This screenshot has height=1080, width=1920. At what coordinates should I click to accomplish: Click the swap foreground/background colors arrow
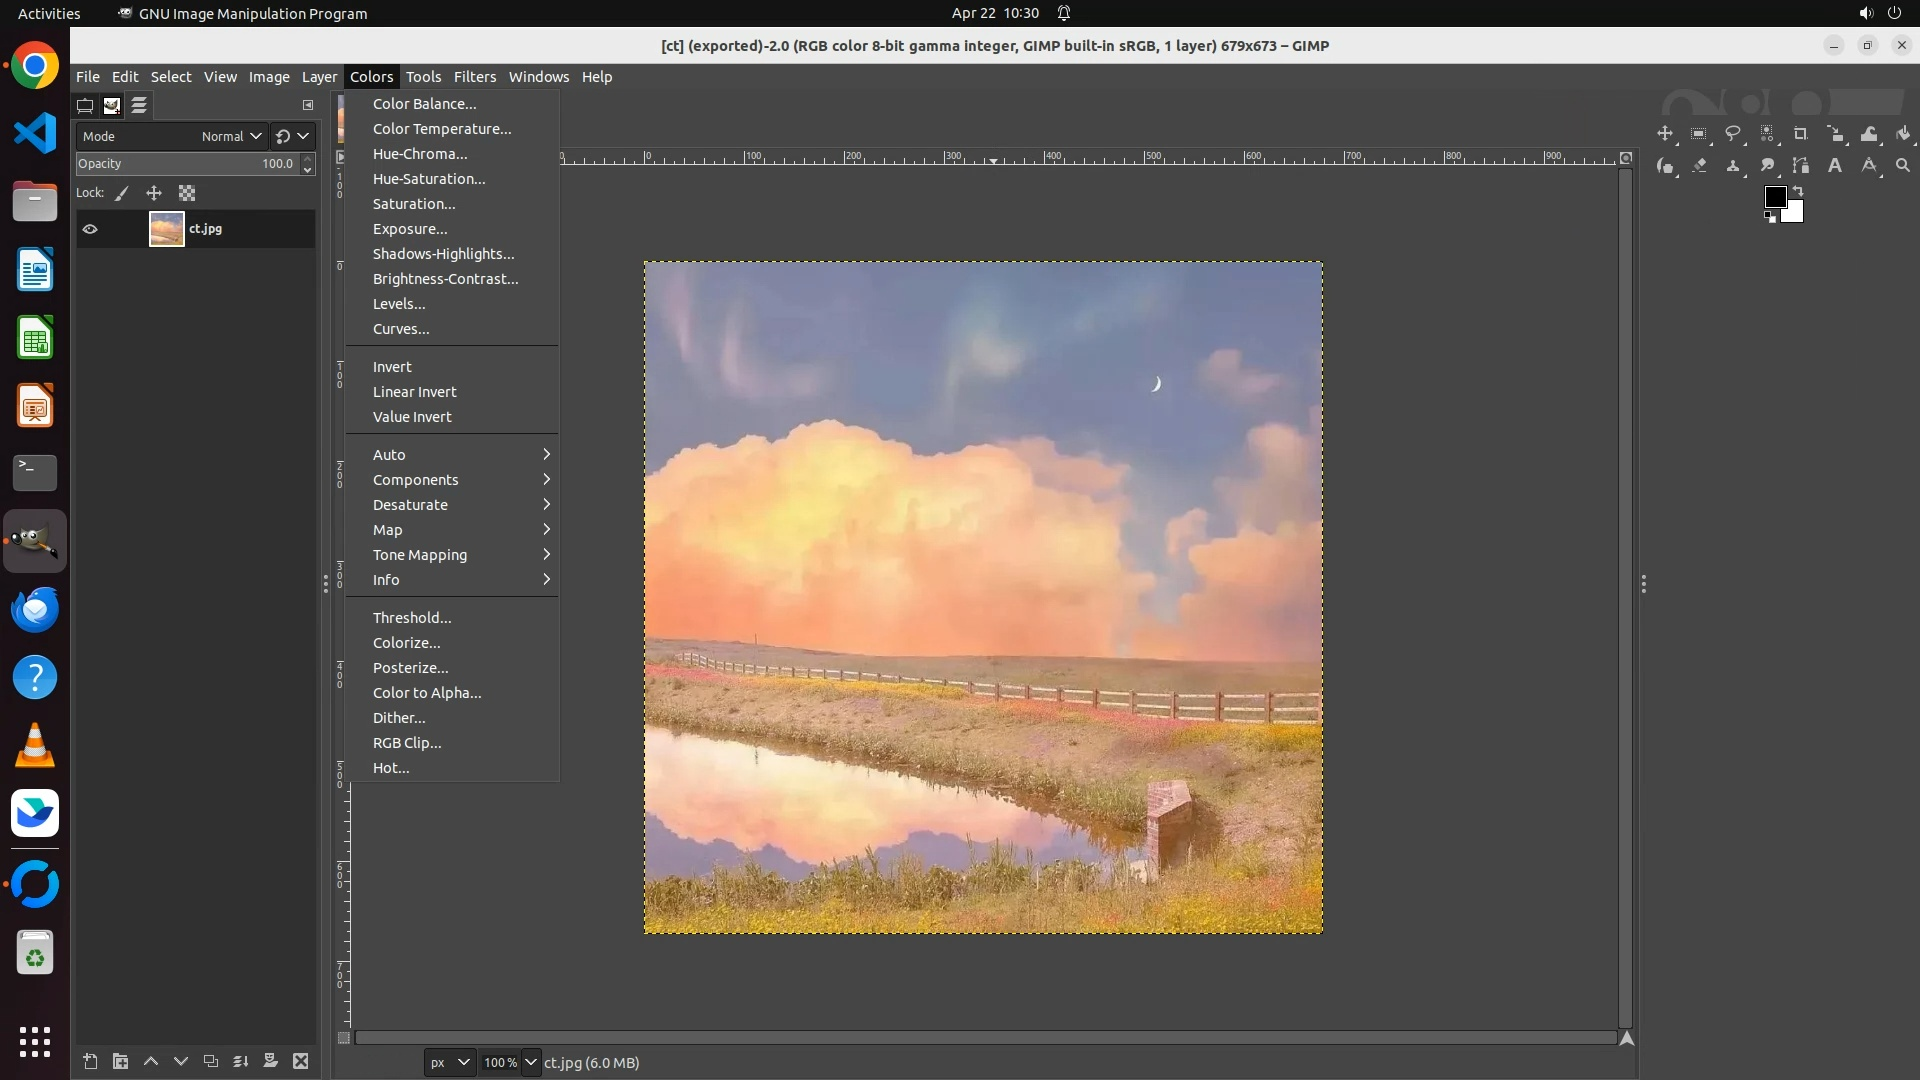tap(1798, 190)
